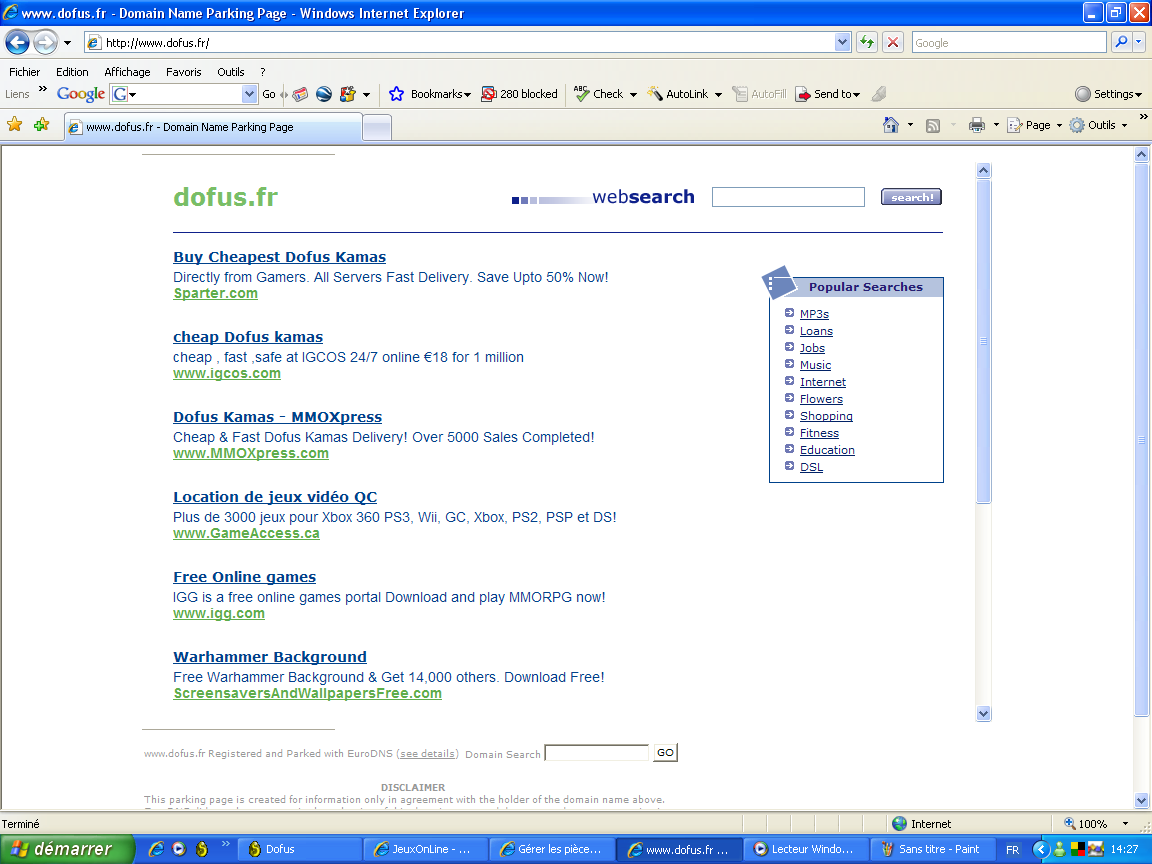Click the Education popular search link
The height and width of the screenshot is (864, 1152).
827,450
